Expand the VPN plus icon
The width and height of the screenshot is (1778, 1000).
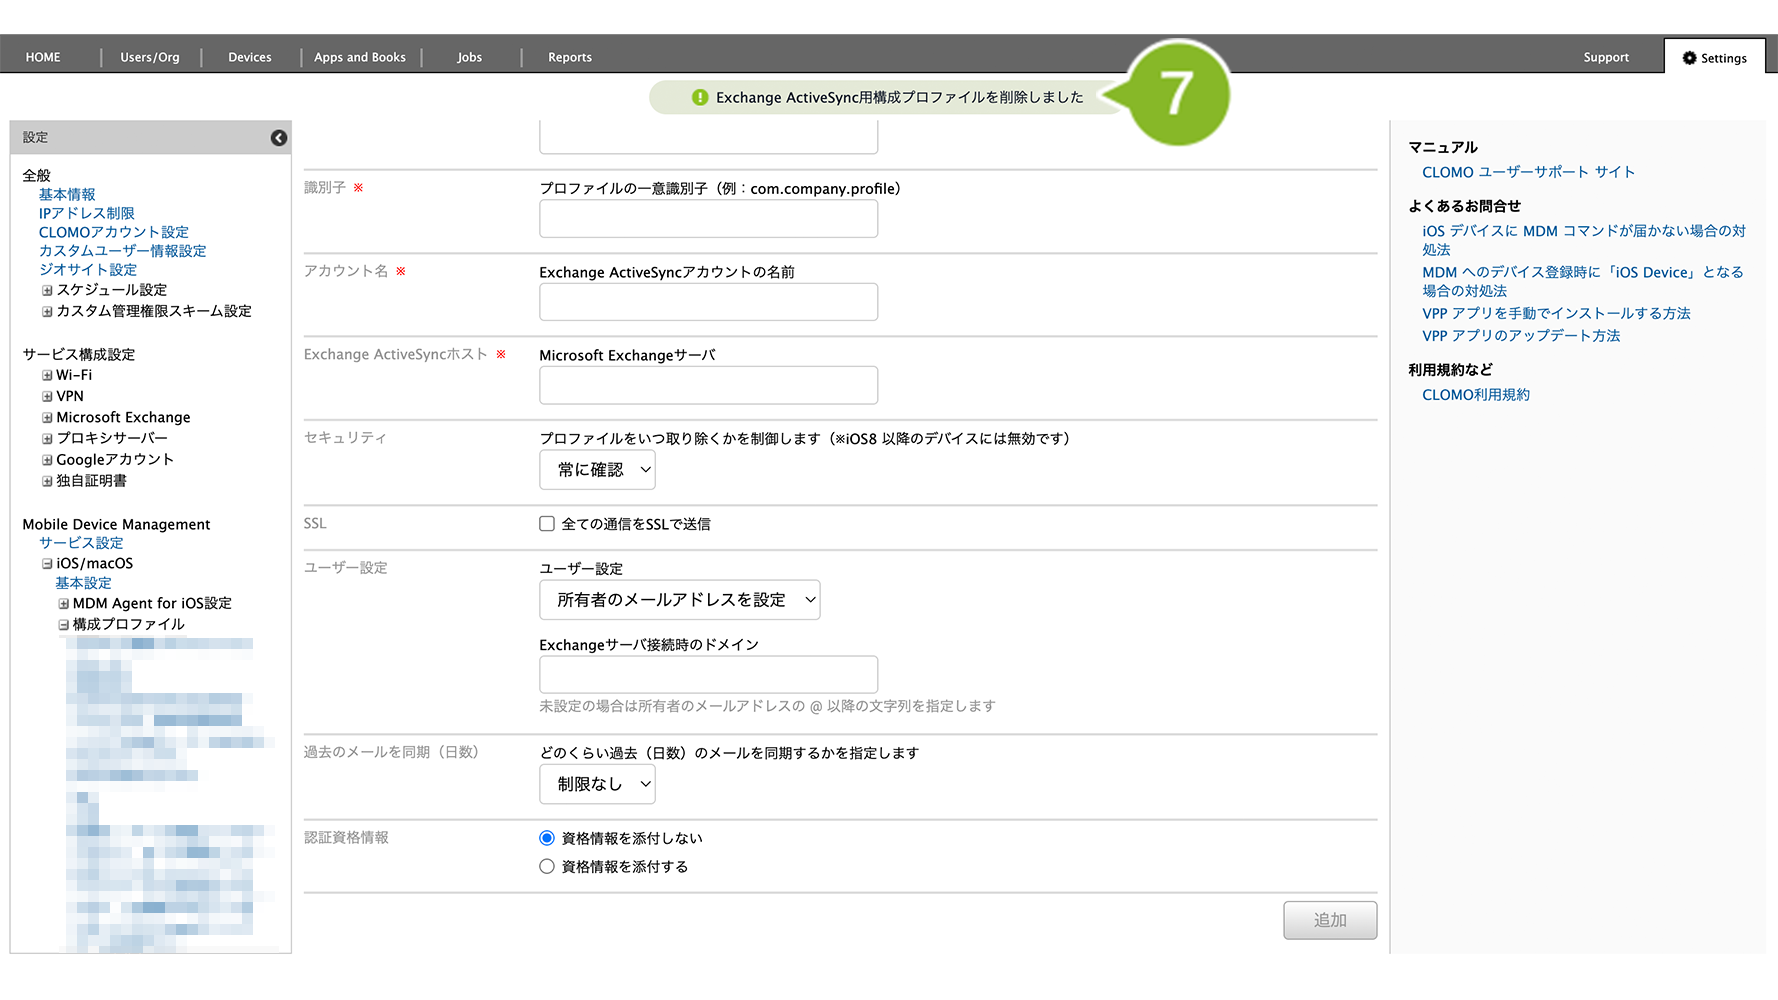[47, 397]
